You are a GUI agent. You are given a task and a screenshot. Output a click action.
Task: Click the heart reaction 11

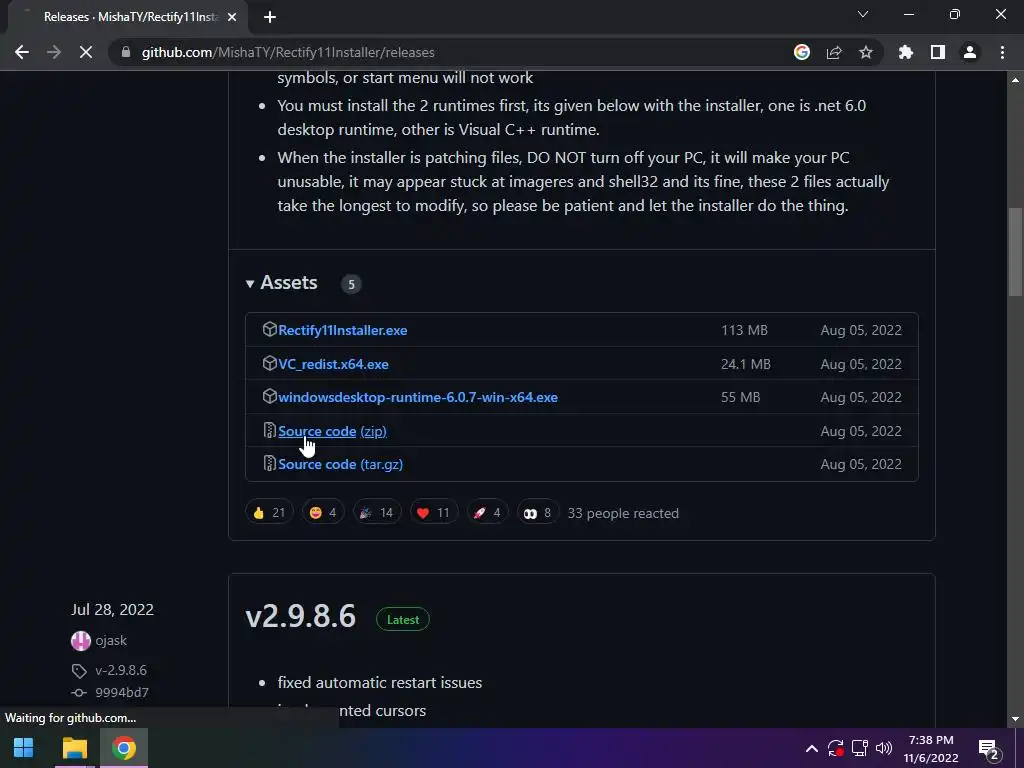(x=434, y=513)
